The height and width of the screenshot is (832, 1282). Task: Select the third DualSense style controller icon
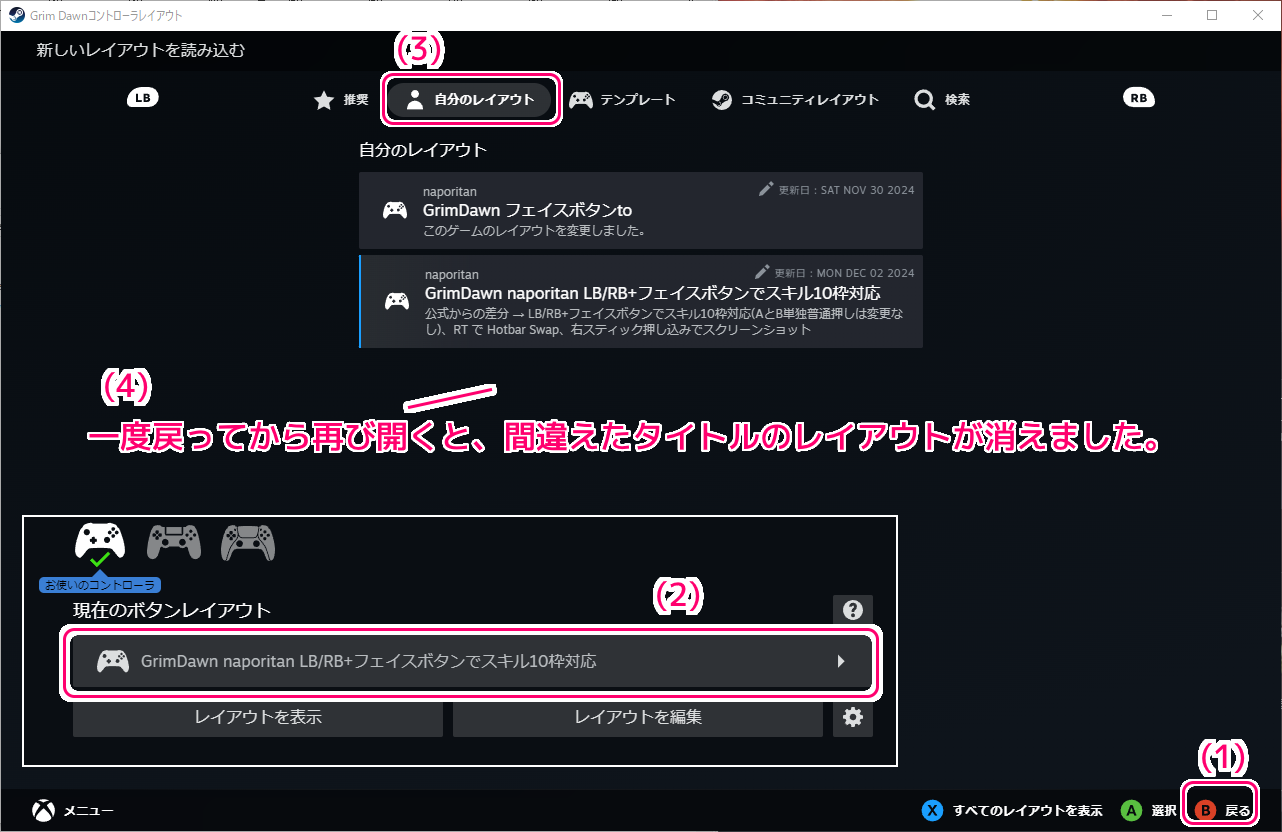pos(248,542)
